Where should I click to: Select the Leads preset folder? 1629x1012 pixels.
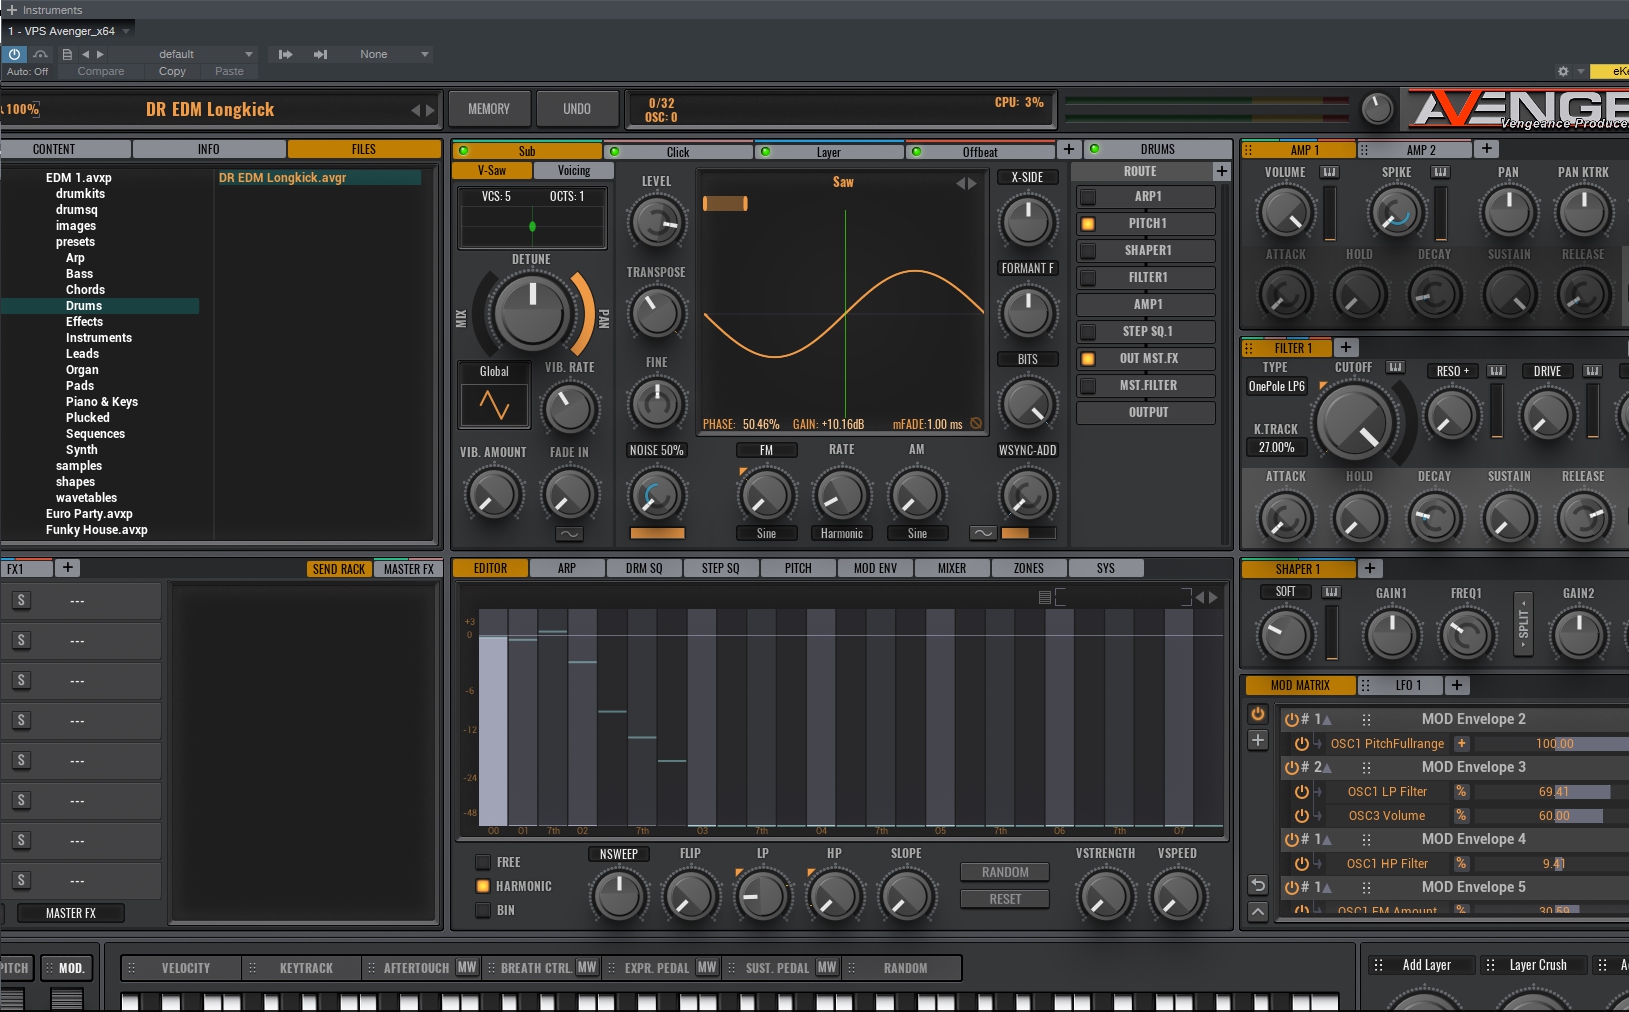coord(82,354)
